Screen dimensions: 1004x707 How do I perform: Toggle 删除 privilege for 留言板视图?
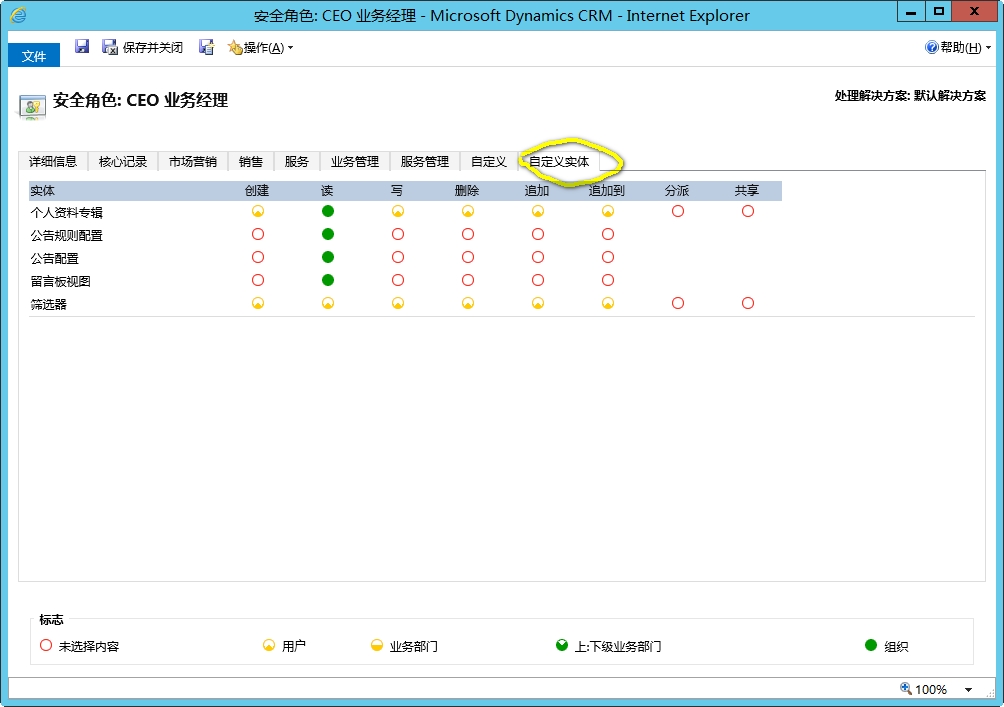[468, 280]
